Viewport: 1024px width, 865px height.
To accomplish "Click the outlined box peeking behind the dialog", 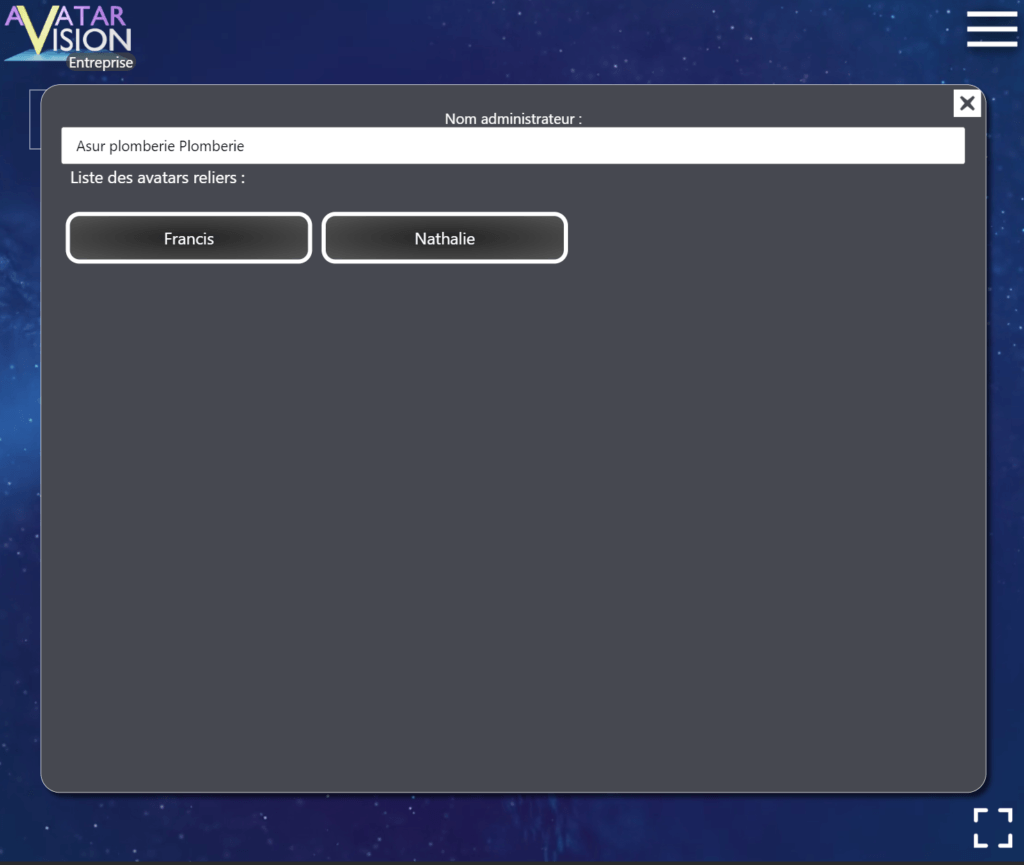I will tap(34, 120).
